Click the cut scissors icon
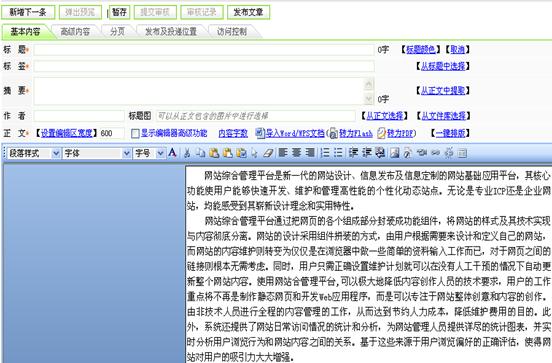Image resolution: width=552 pixels, height=363 pixels. coord(187,153)
